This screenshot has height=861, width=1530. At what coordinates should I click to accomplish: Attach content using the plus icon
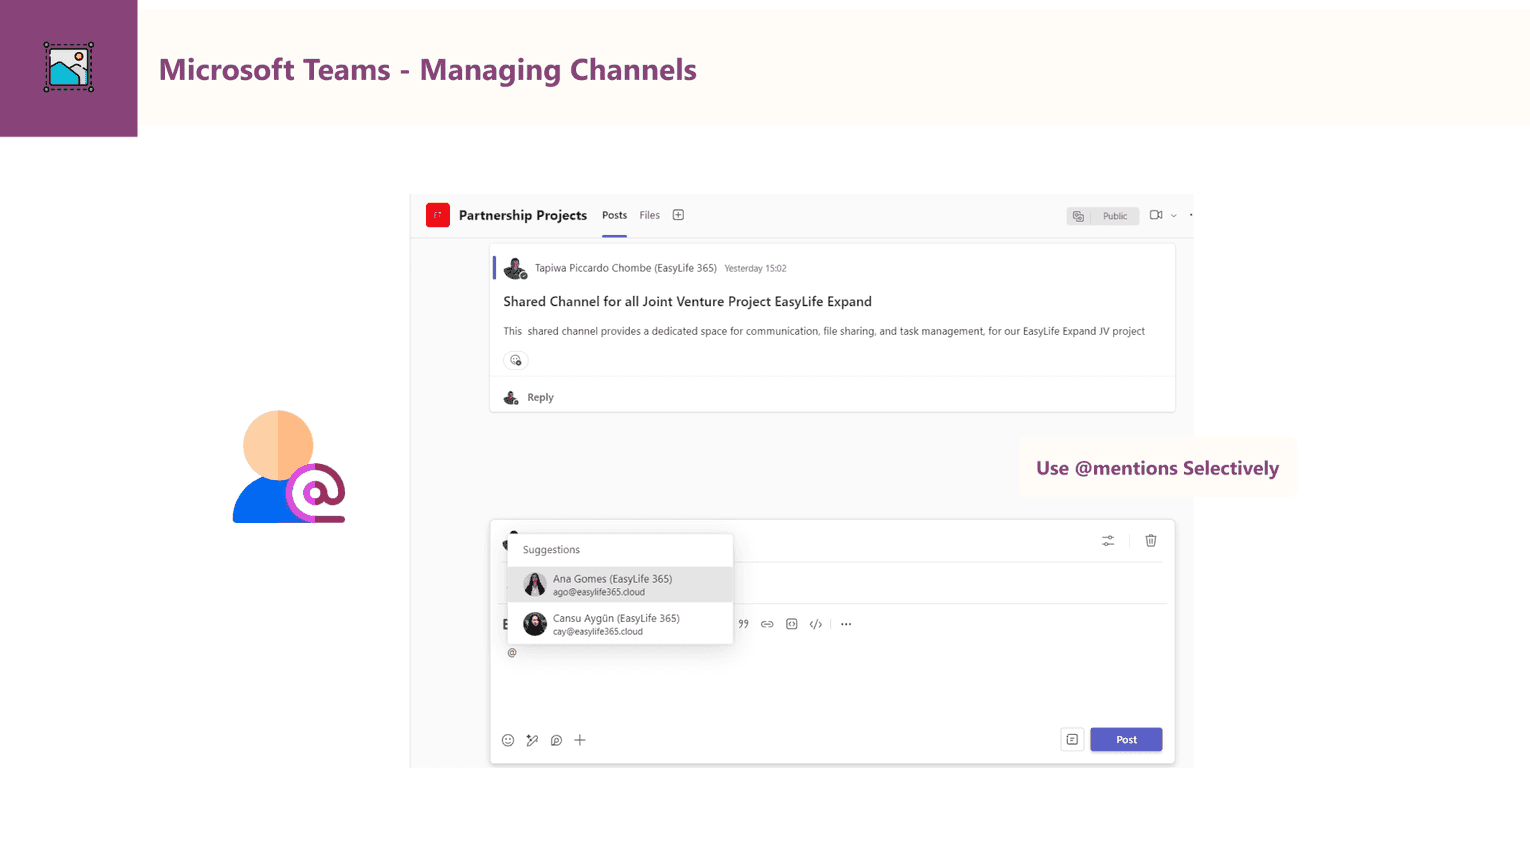click(x=580, y=740)
